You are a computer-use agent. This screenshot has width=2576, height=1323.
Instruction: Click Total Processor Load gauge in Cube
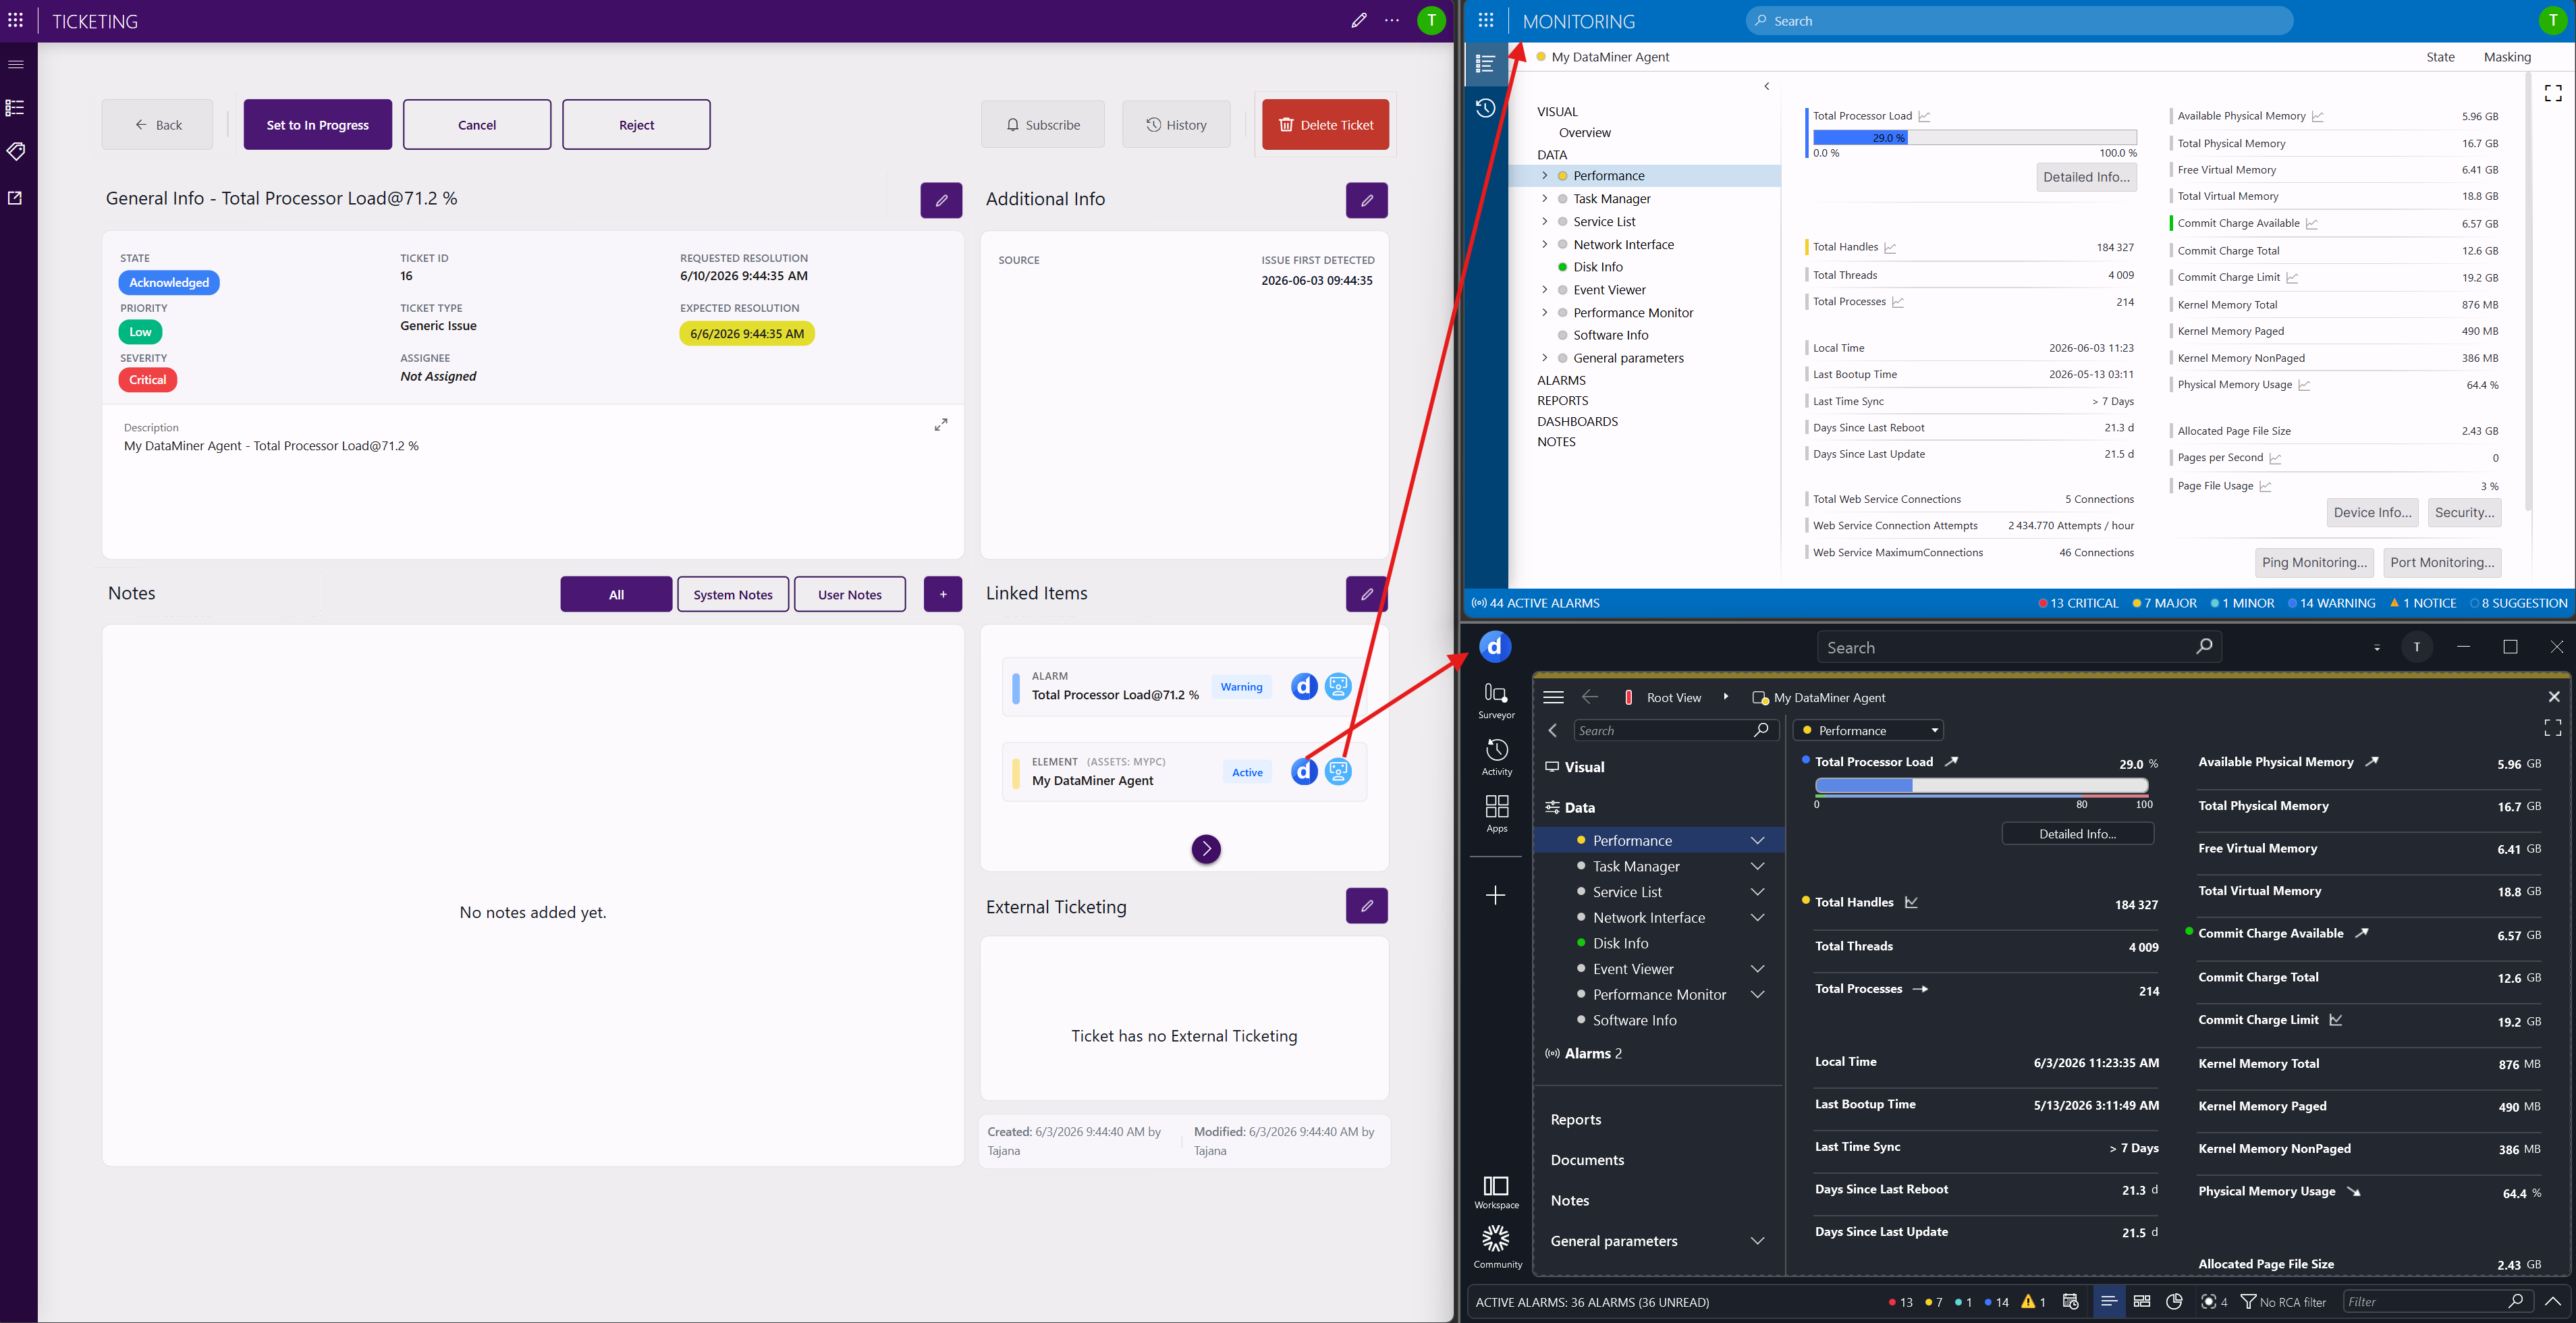click(1981, 786)
